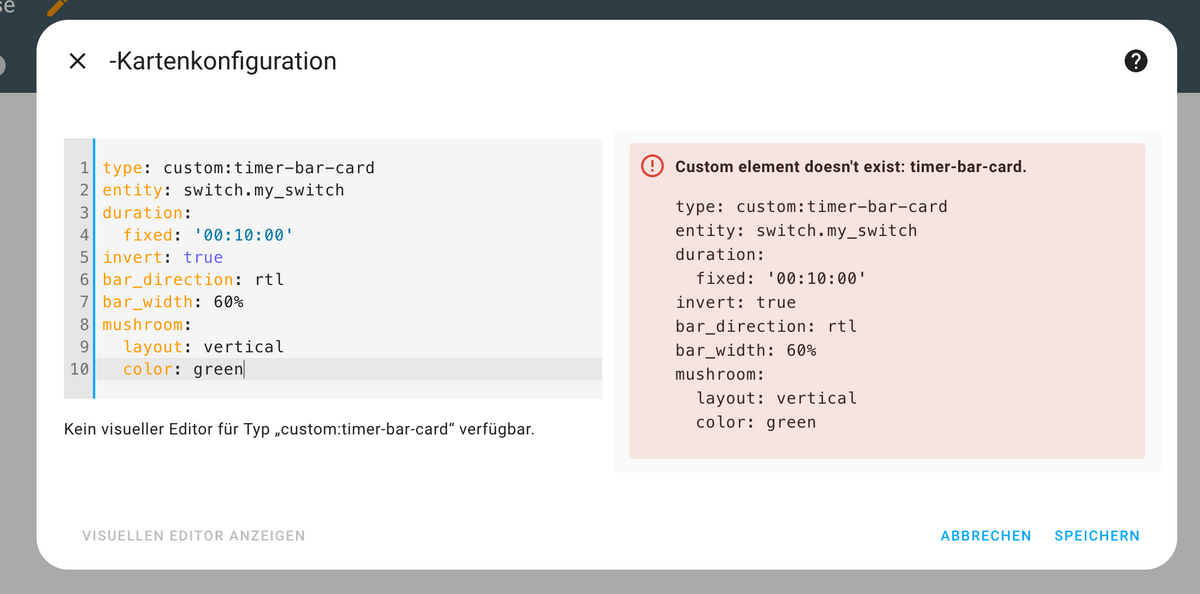The image size is (1200, 594).
Task: Close the Kartenkonfiguration dialog with the X
Action: pyautogui.click(x=77, y=61)
